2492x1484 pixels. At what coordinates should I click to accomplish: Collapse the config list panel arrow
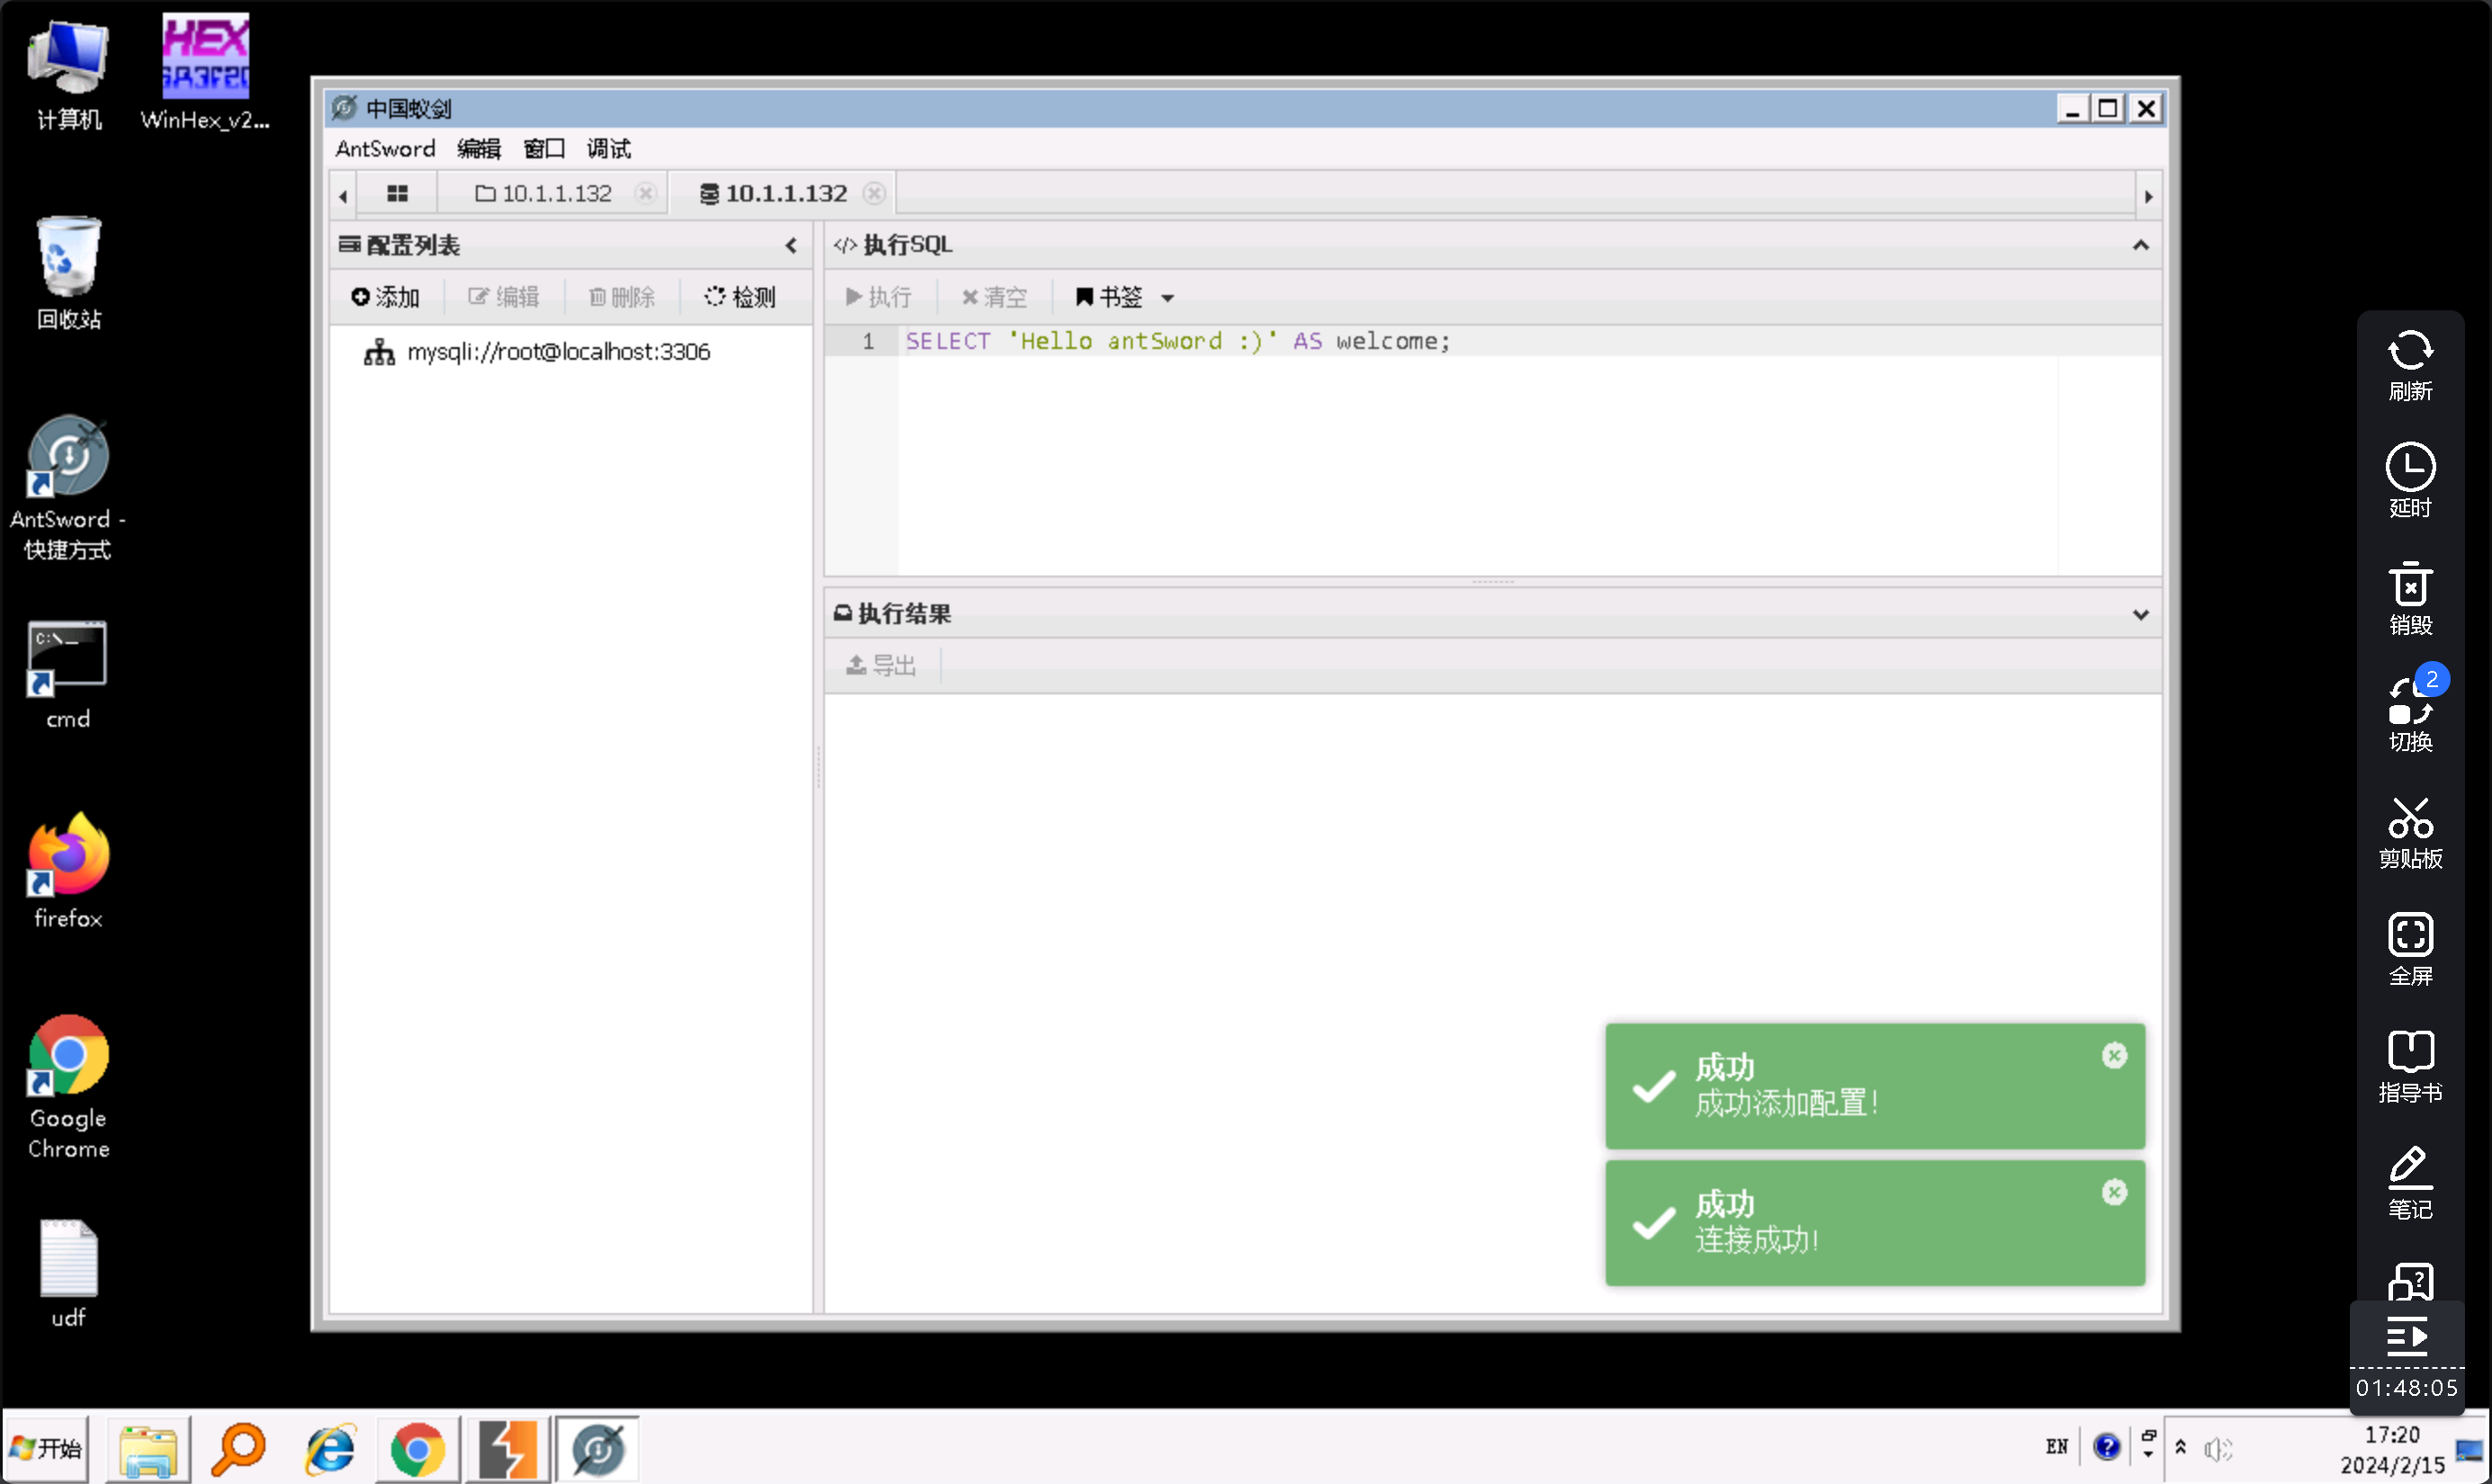(x=791, y=246)
